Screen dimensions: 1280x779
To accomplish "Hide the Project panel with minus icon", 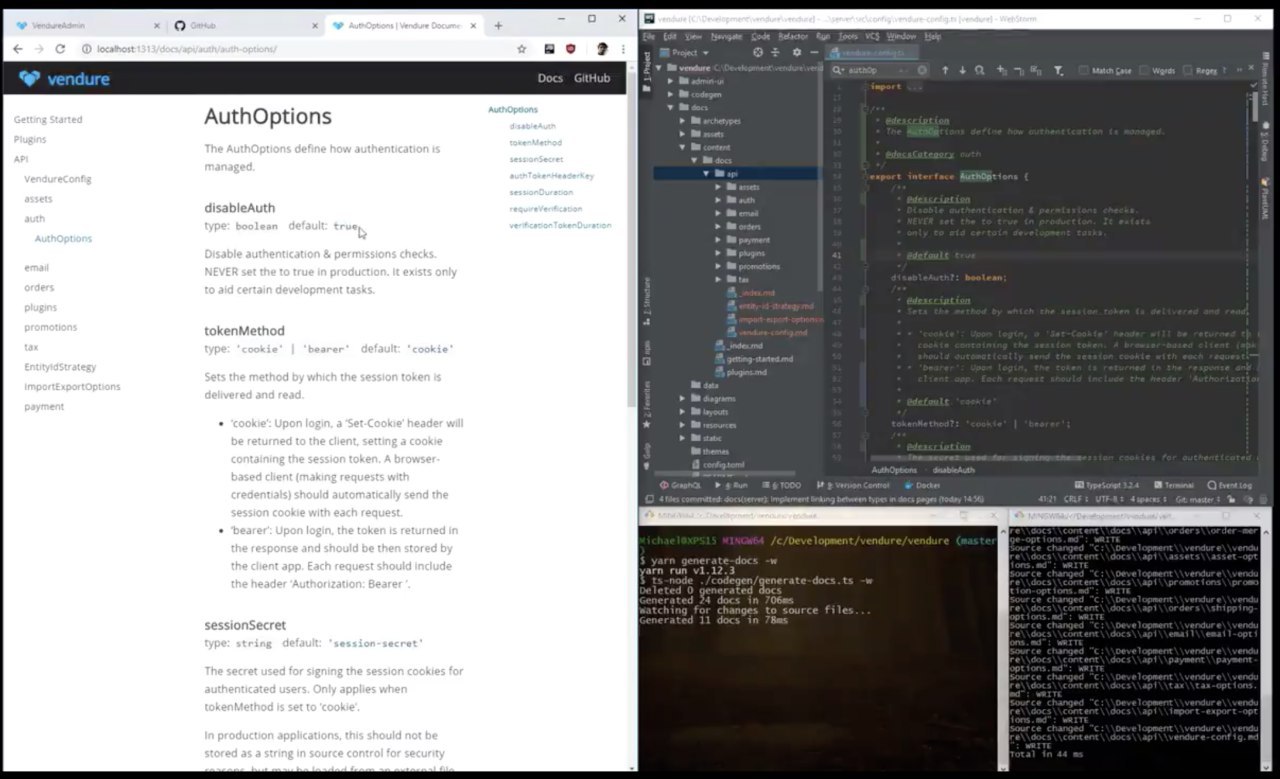I will pyautogui.click(x=814, y=52).
